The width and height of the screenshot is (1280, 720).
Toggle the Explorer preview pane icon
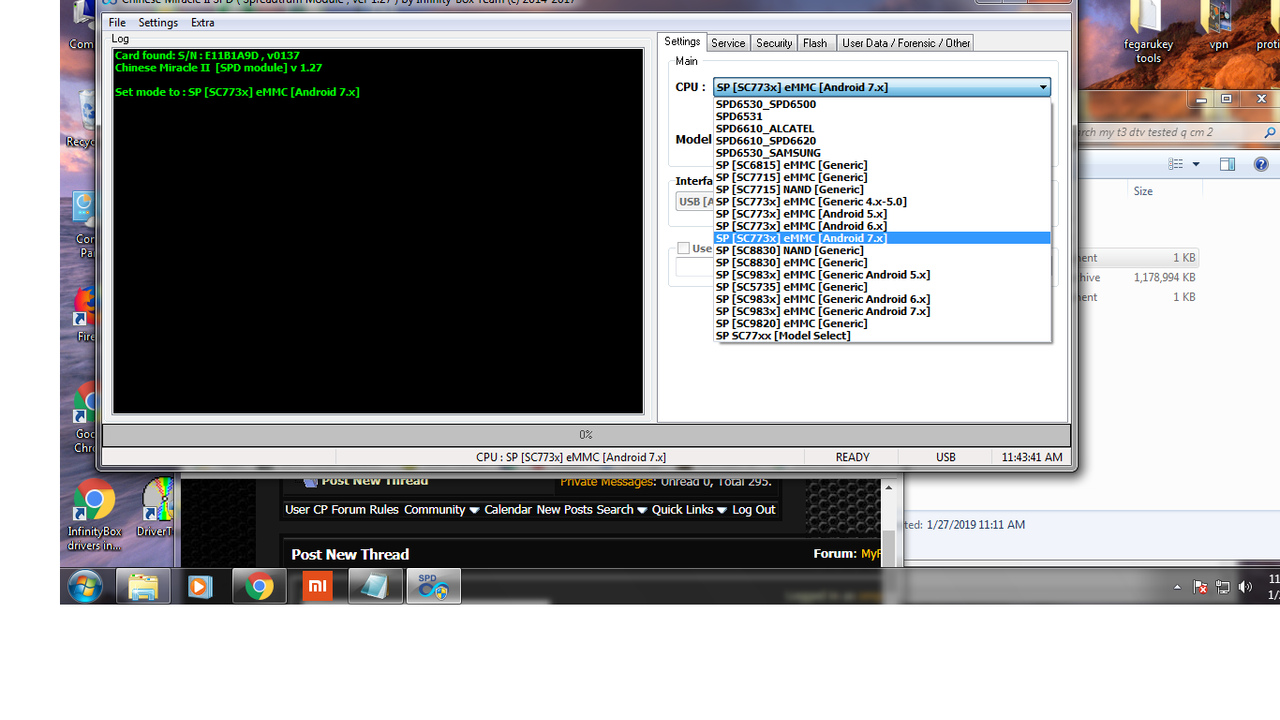(x=1227, y=164)
